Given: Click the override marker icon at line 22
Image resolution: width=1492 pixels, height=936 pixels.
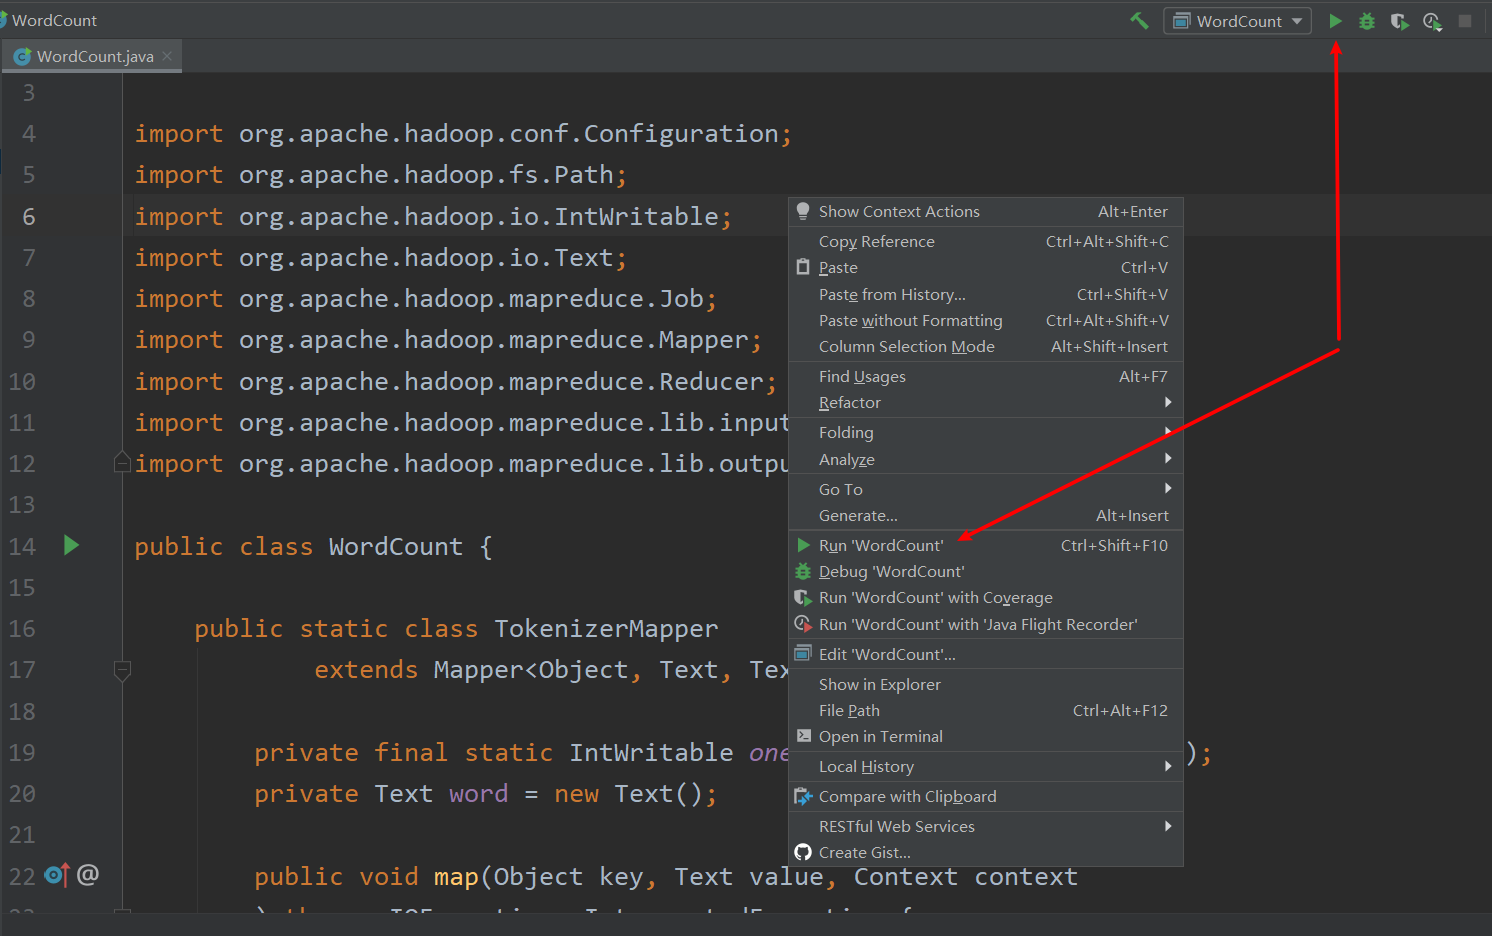Looking at the screenshot, I should (x=57, y=875).
